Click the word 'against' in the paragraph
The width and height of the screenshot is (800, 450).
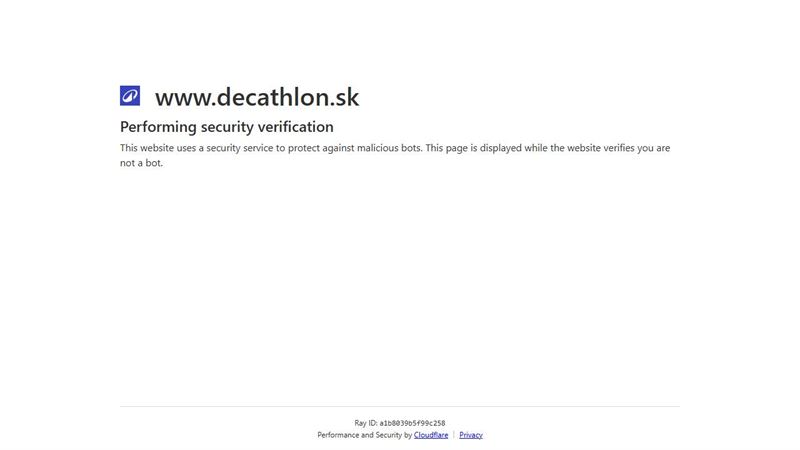[338, 148]
